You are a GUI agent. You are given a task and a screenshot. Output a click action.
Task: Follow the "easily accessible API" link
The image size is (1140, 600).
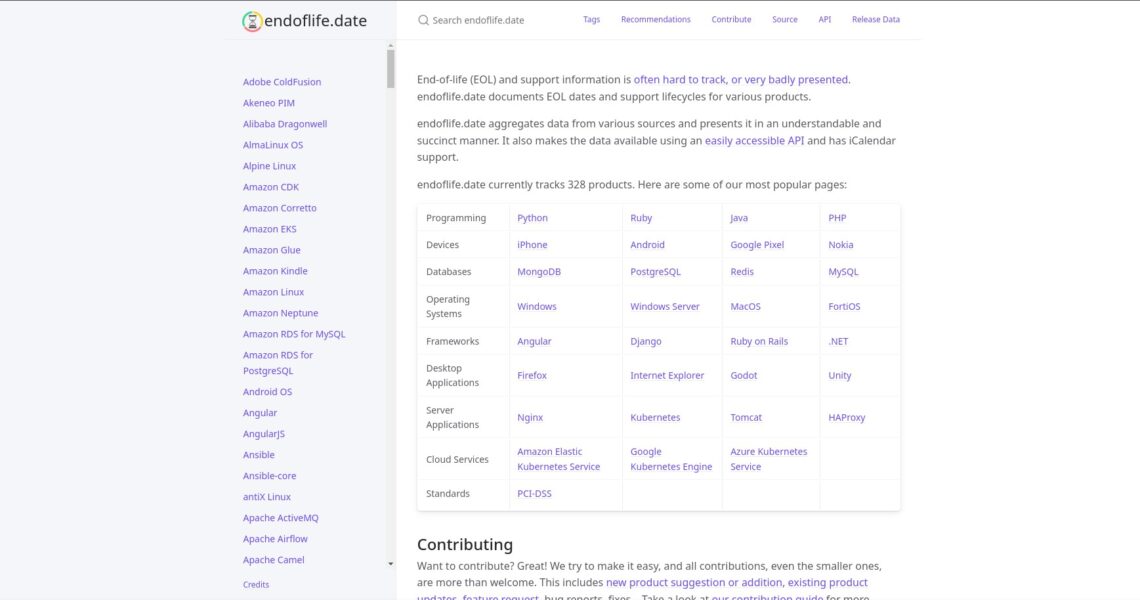[x=754, y=141]
